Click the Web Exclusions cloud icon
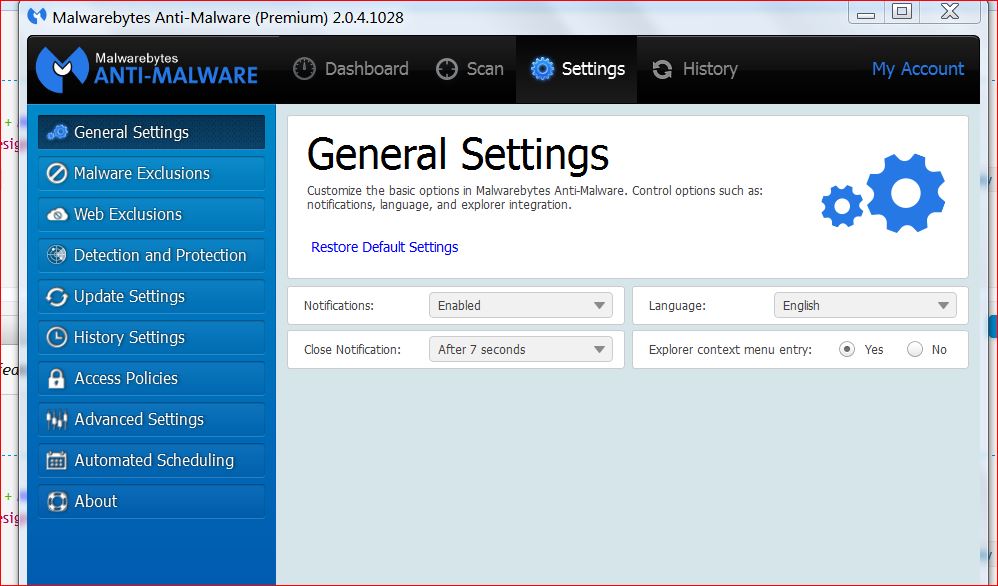This screenshot has width=998, height=586. 57,214
